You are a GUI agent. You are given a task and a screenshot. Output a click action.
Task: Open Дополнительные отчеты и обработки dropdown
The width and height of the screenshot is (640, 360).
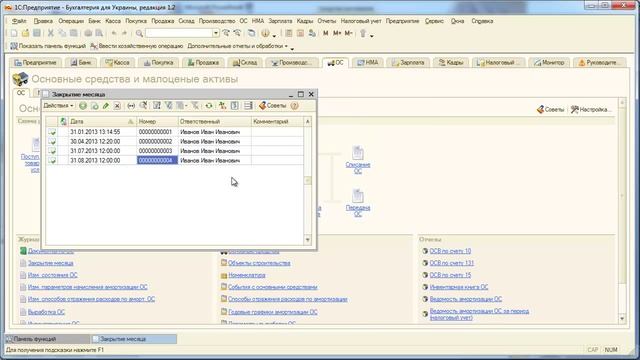238,46
